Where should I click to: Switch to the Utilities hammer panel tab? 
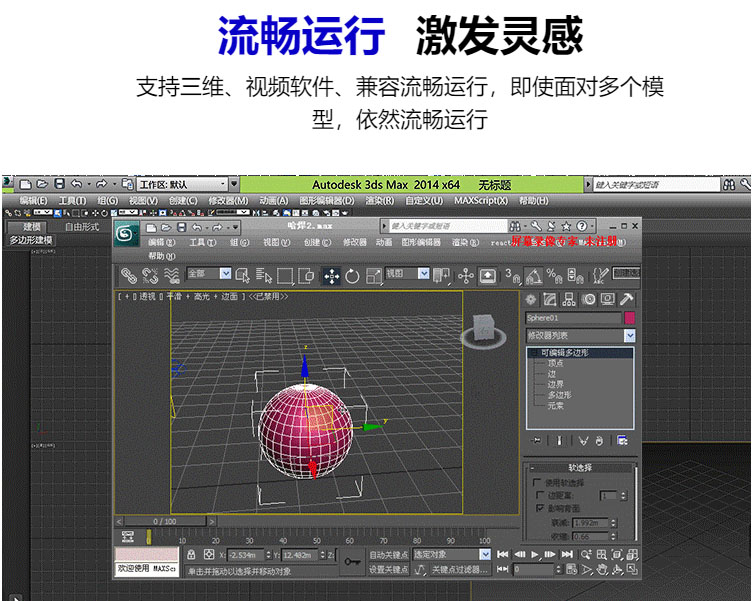pyautogui.click(x=626, y=299)
